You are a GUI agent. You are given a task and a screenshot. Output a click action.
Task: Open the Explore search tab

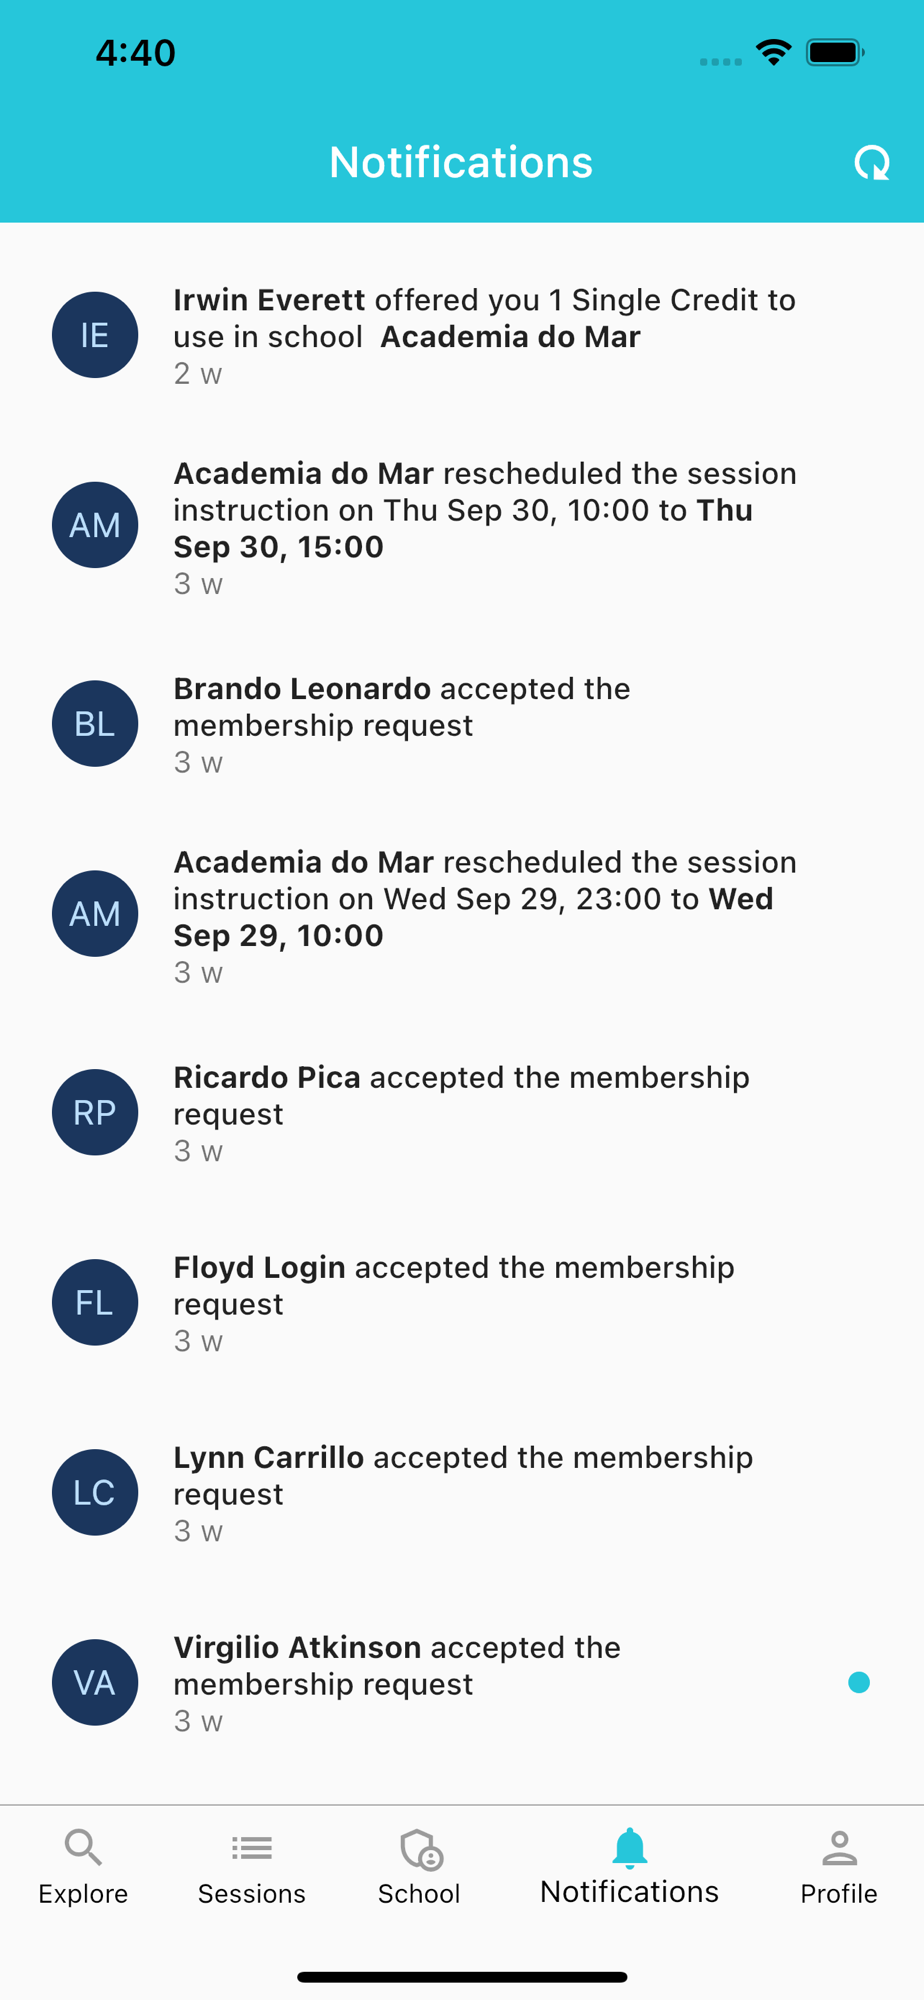click(x=83, y=1866)
